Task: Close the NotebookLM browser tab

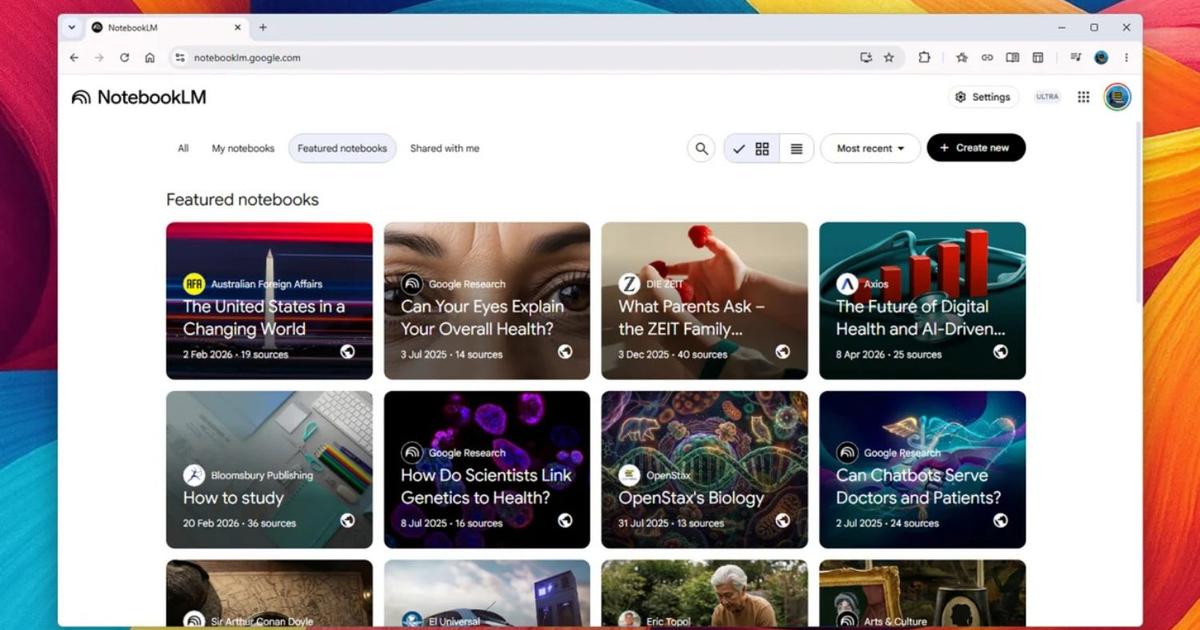Action: tap(238, 28)
